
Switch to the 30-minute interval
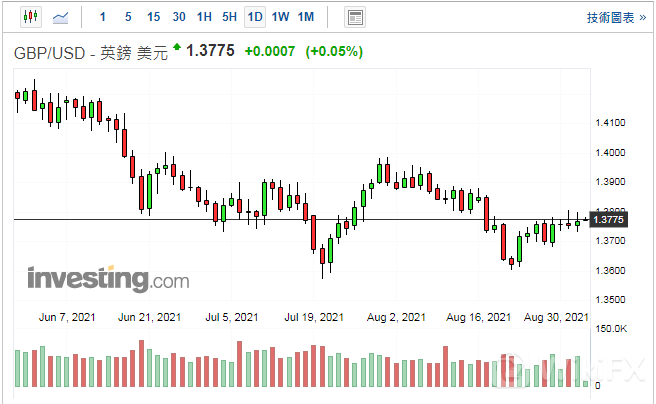[x=178, y=17]
